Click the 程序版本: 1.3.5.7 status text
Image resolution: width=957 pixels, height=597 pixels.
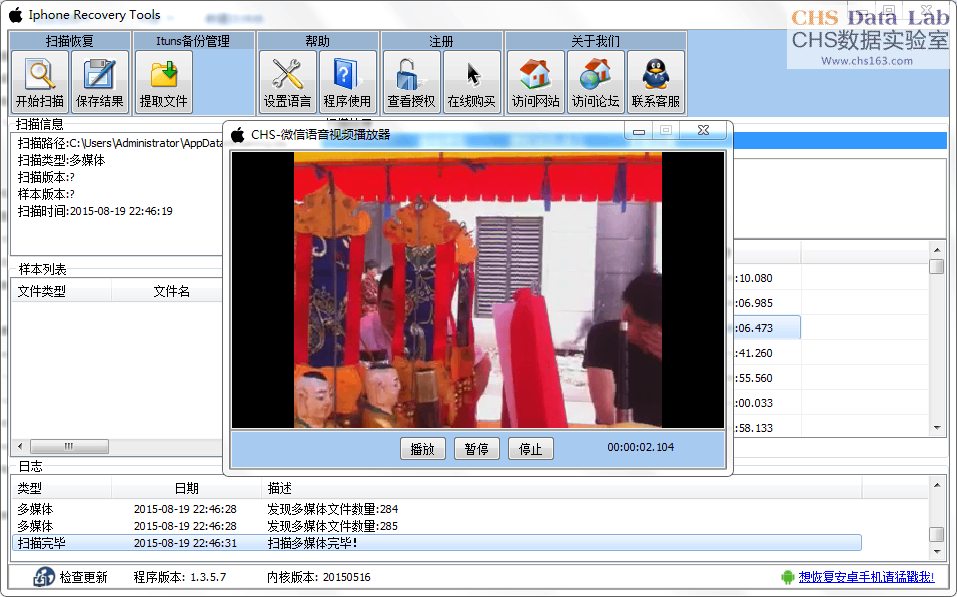click(x=179, y=577)
